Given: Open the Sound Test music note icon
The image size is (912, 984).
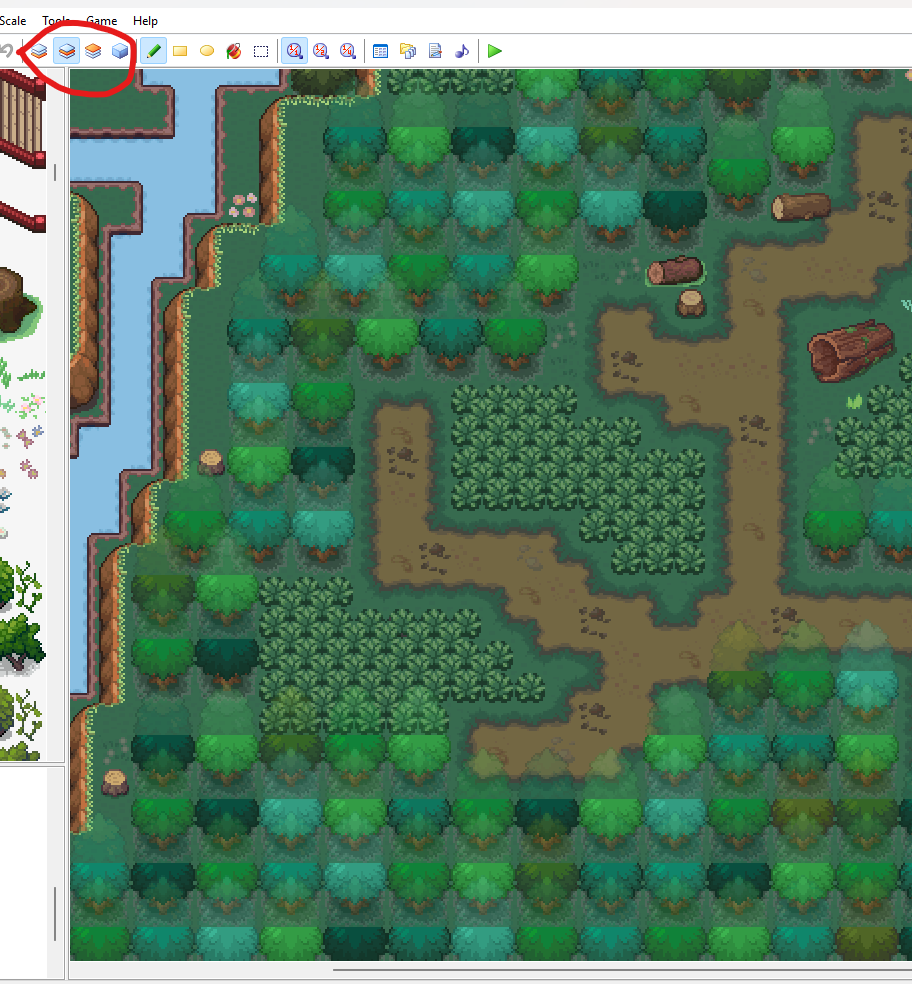Looking at the screenshot, I should tap(462, 51).
